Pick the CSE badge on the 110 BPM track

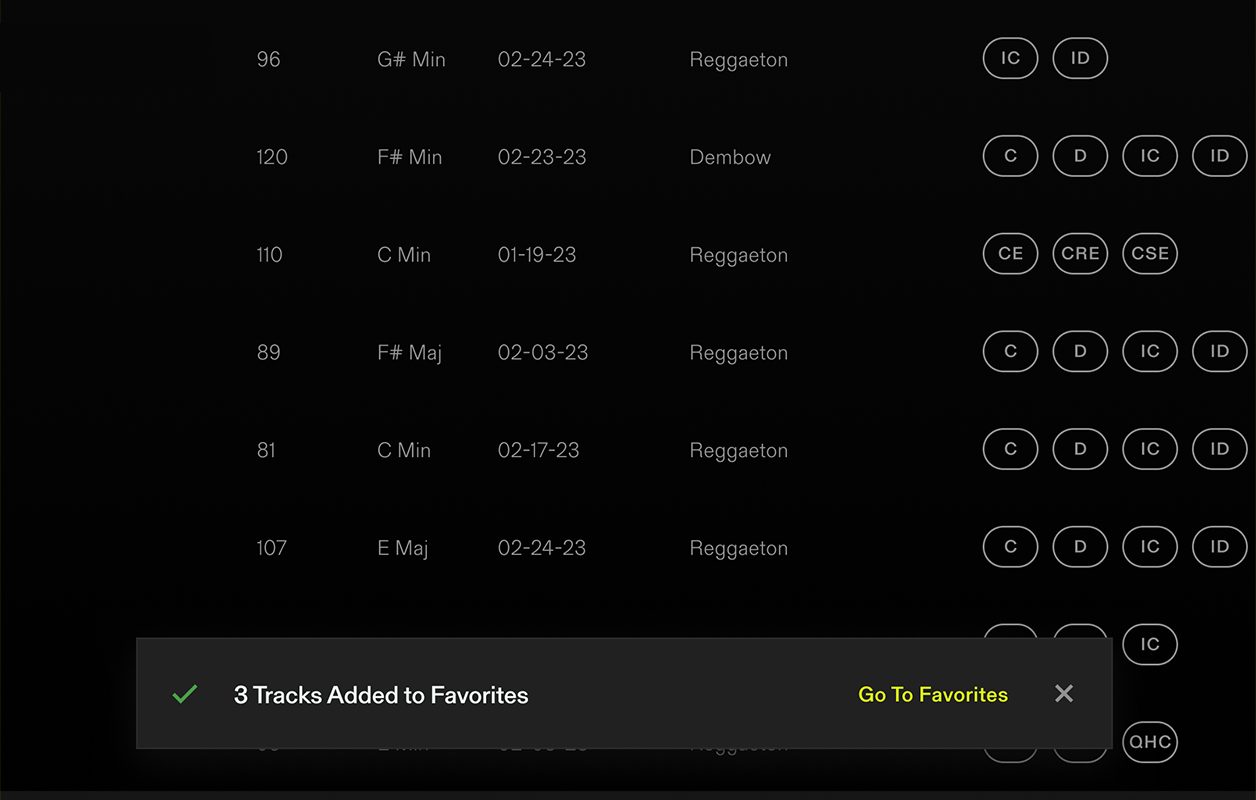(x=1150, y=254)
